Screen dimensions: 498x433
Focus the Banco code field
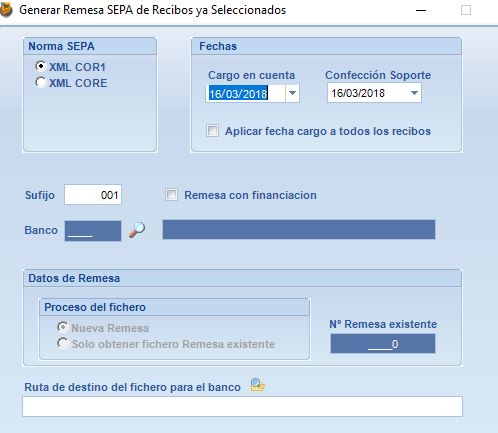[x=93, y=231]
